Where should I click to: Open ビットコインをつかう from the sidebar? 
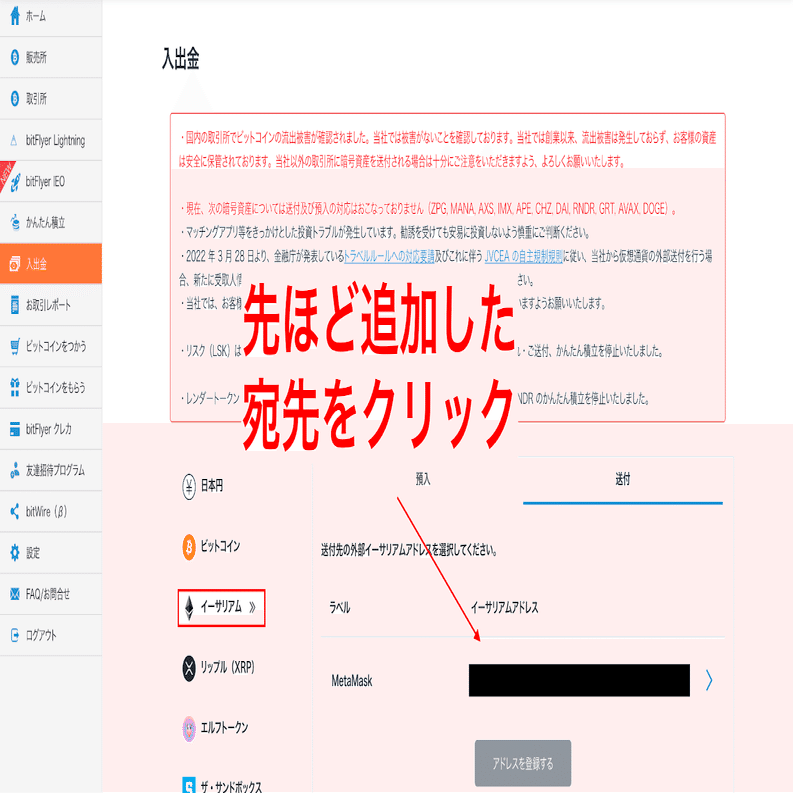tap(51, 346)
